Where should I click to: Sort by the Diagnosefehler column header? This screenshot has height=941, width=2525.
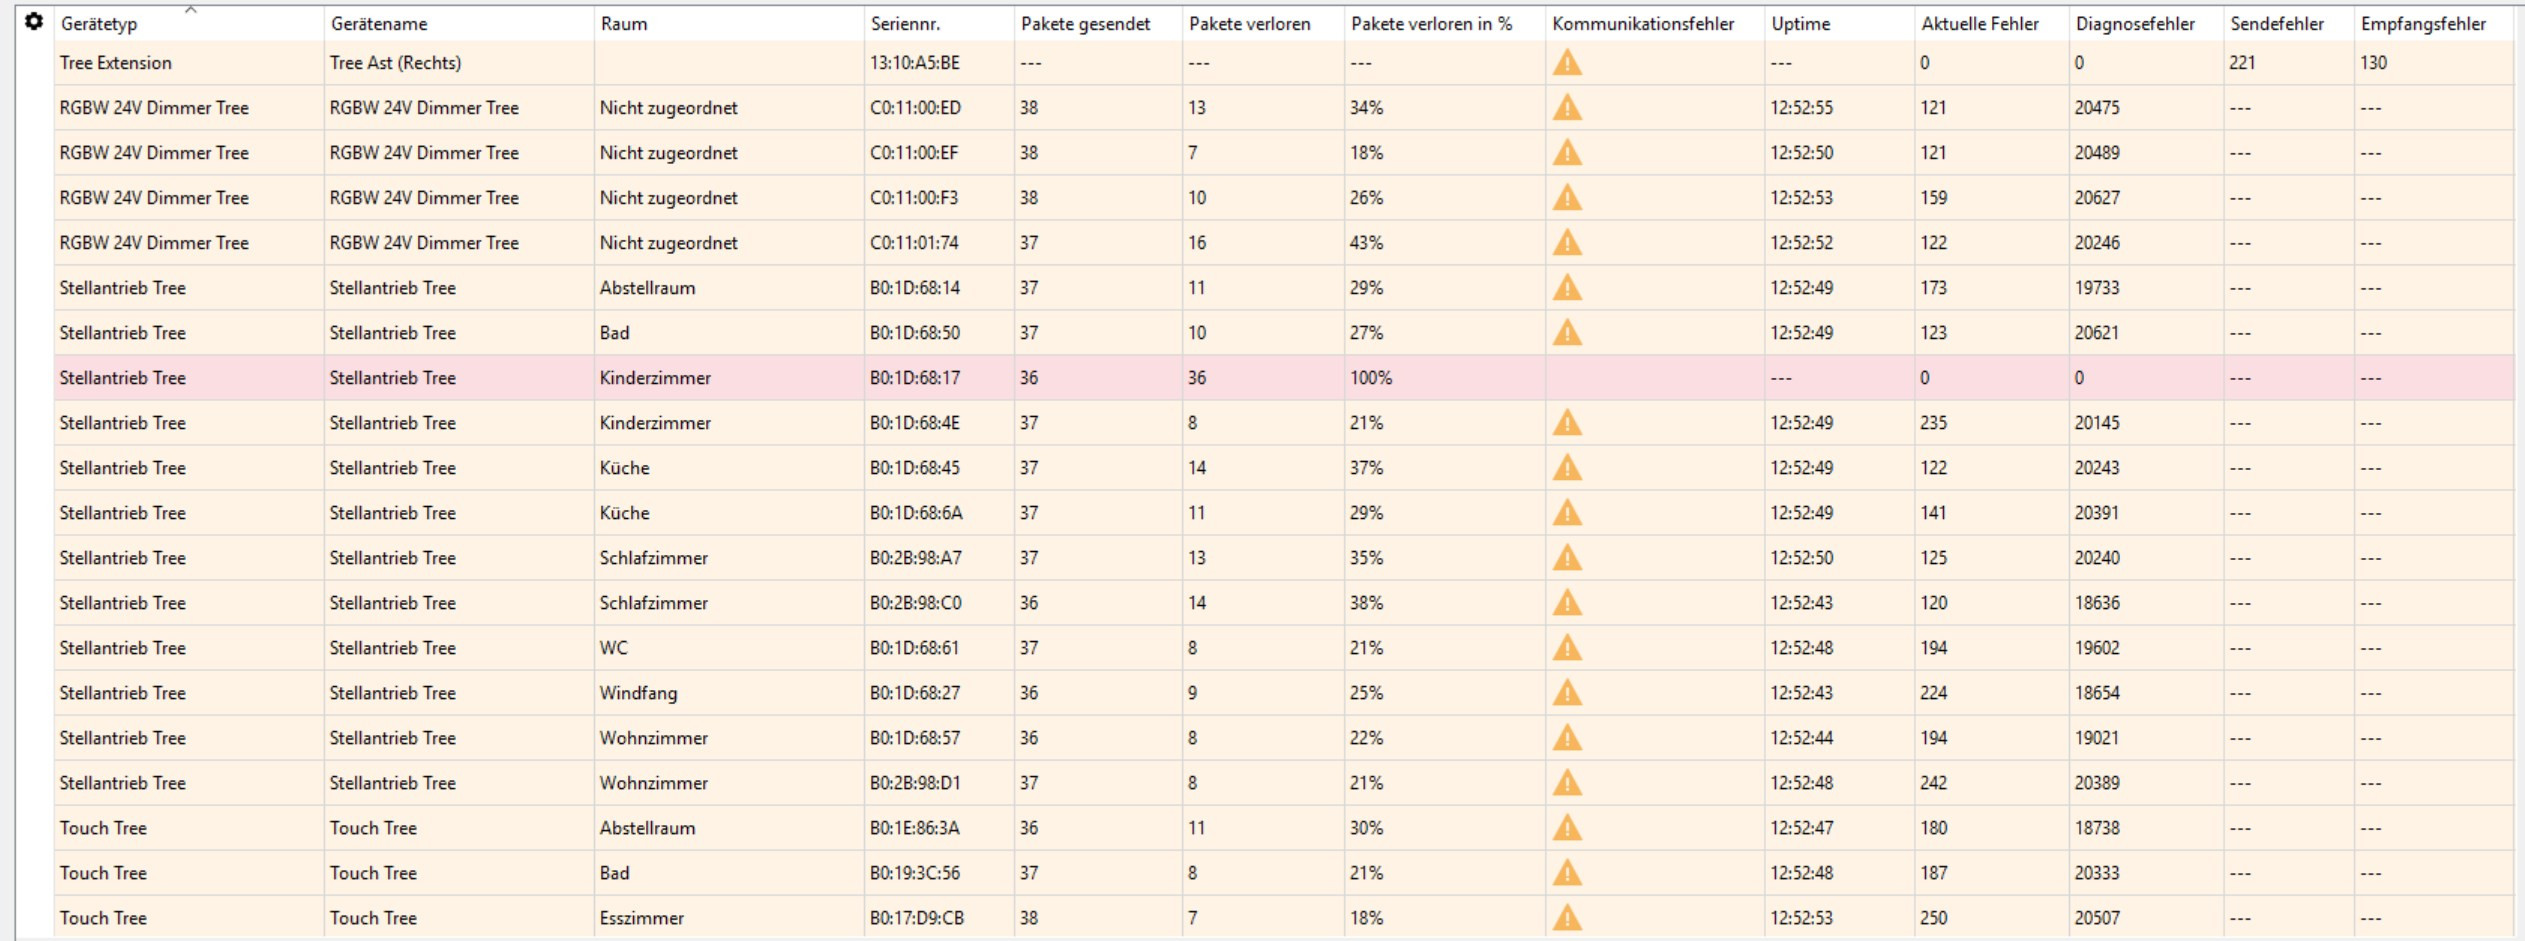2135,24
